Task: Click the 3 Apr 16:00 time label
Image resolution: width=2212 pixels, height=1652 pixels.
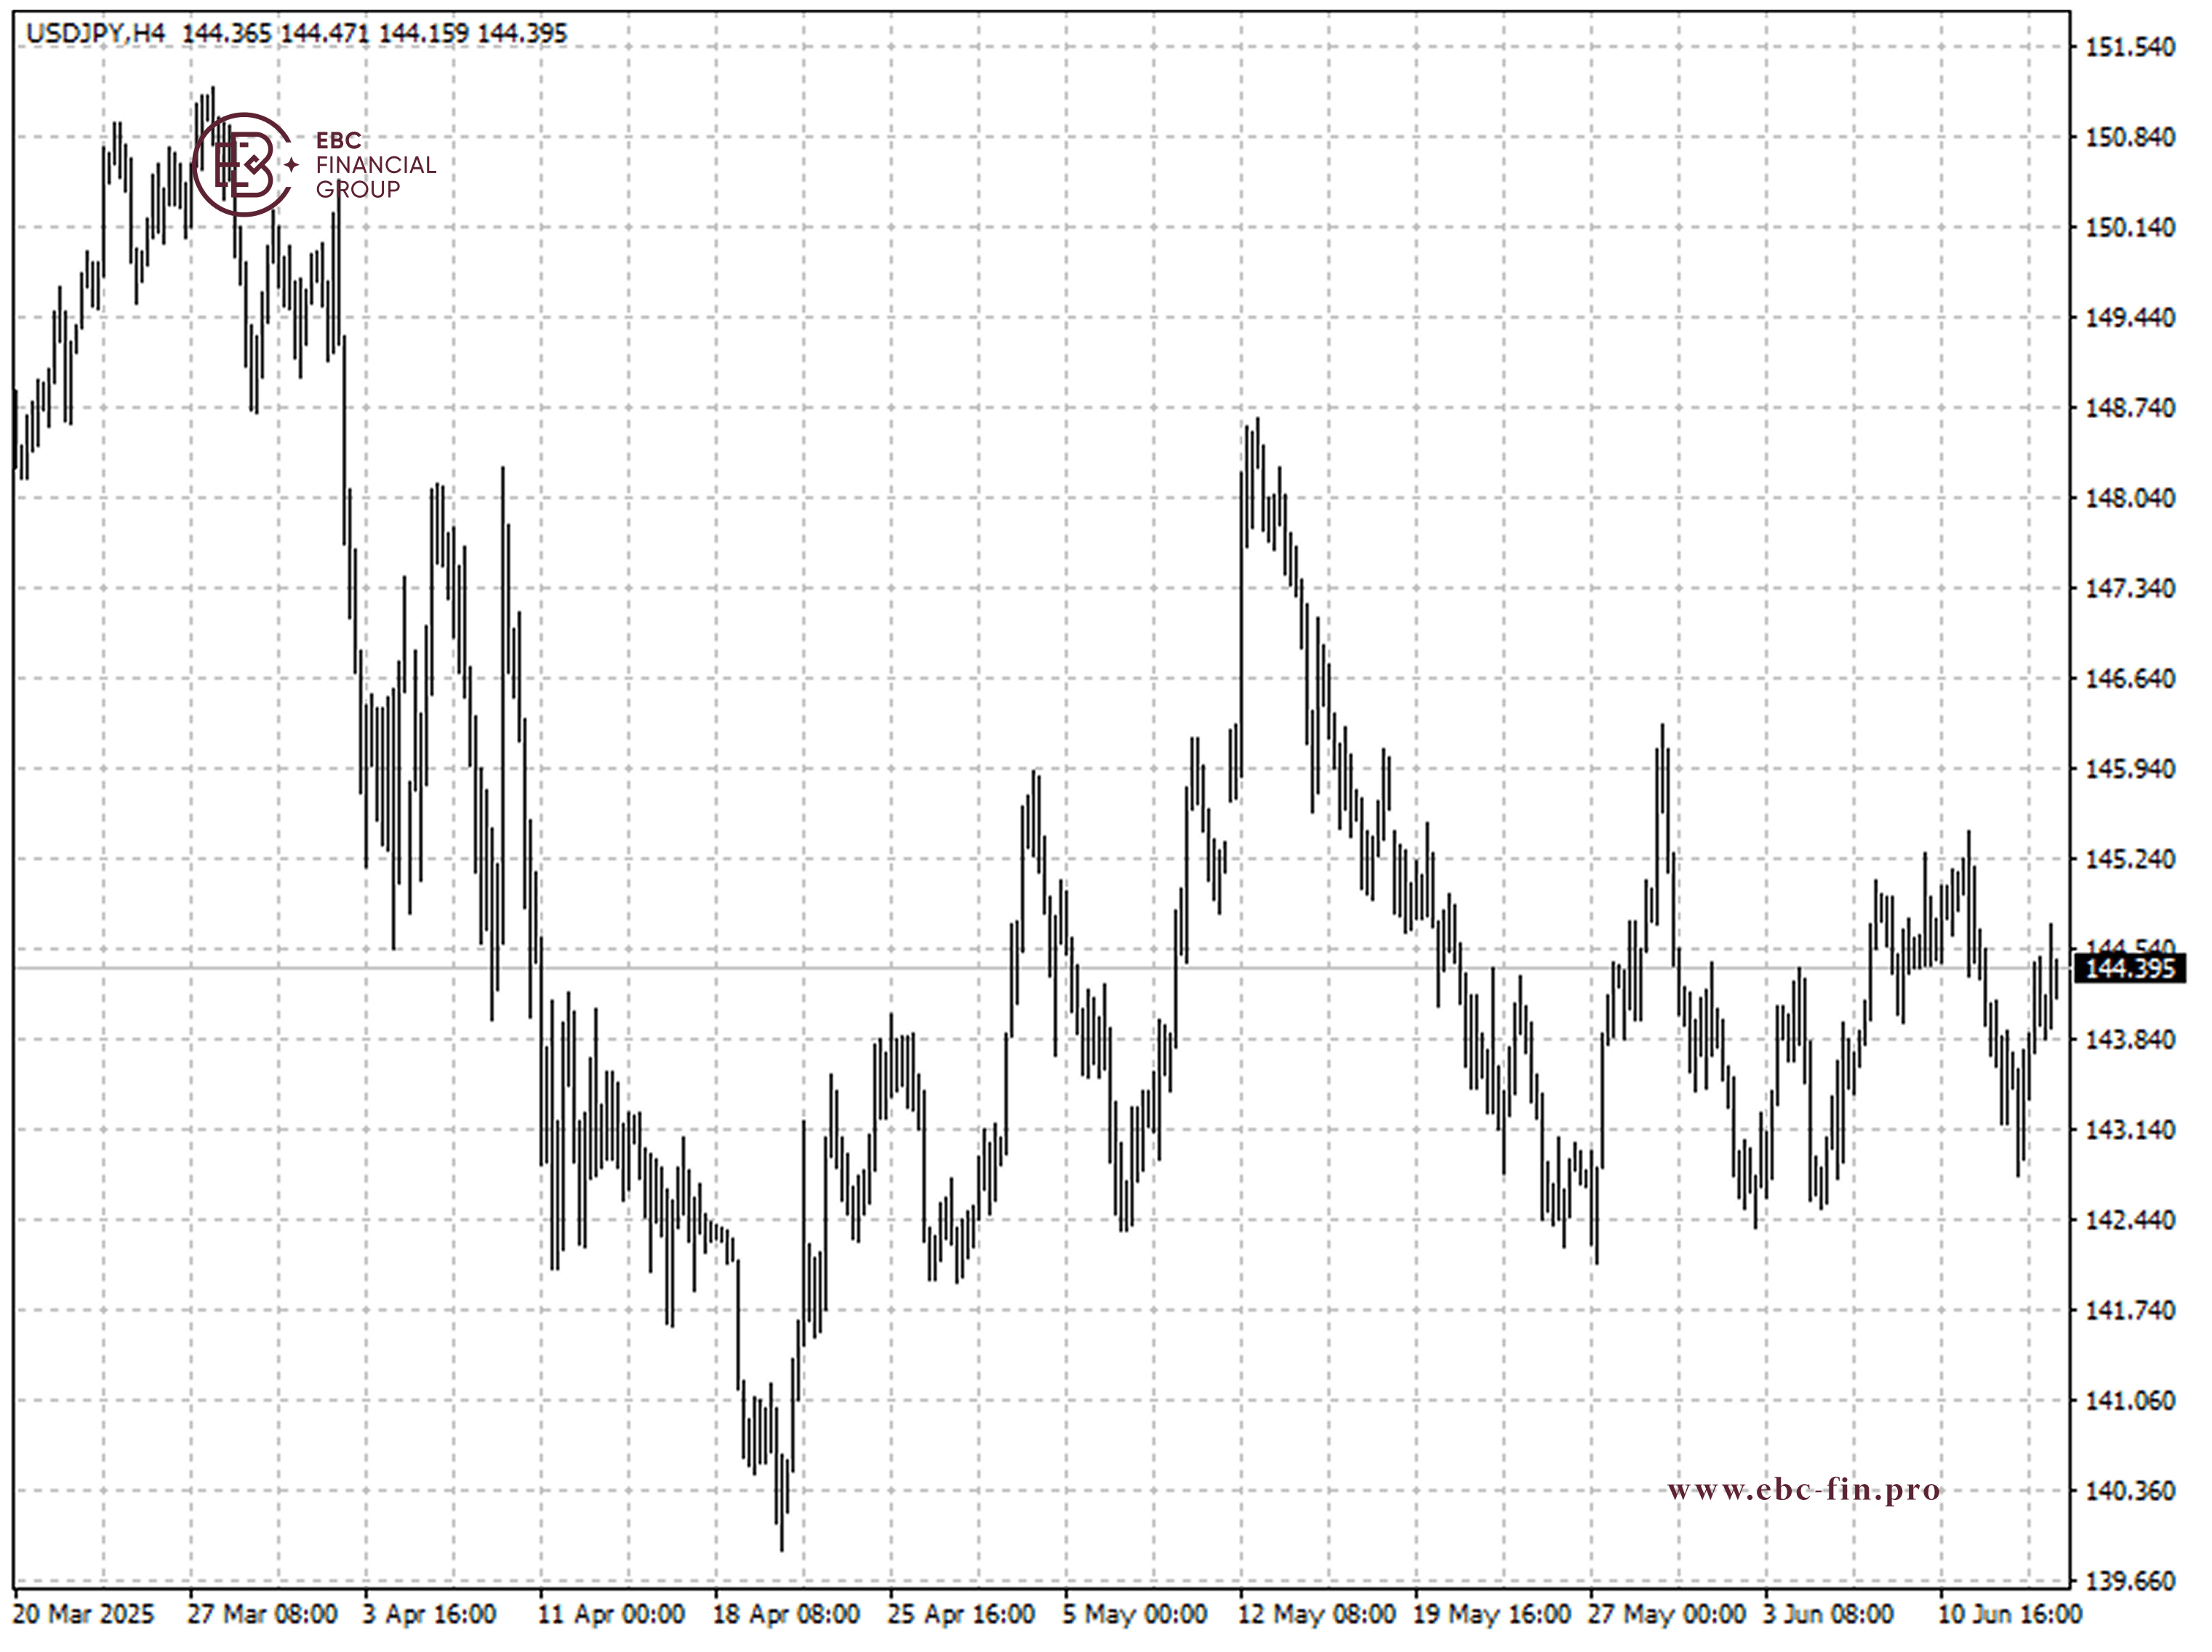Action: [x=429, y=1614]
